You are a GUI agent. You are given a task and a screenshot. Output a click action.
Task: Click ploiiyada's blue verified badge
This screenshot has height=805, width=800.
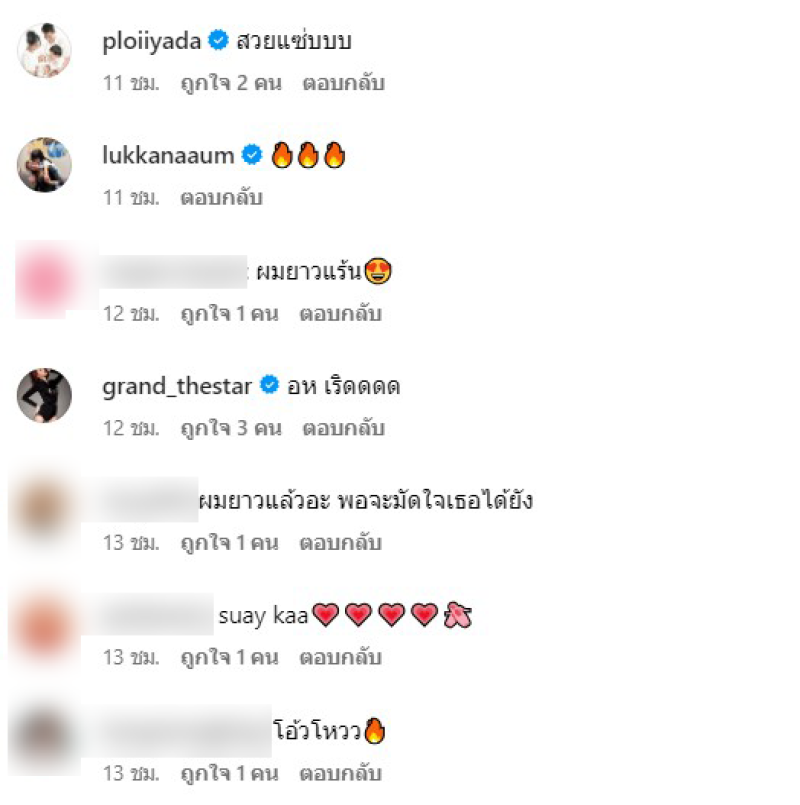pos(218,40)
